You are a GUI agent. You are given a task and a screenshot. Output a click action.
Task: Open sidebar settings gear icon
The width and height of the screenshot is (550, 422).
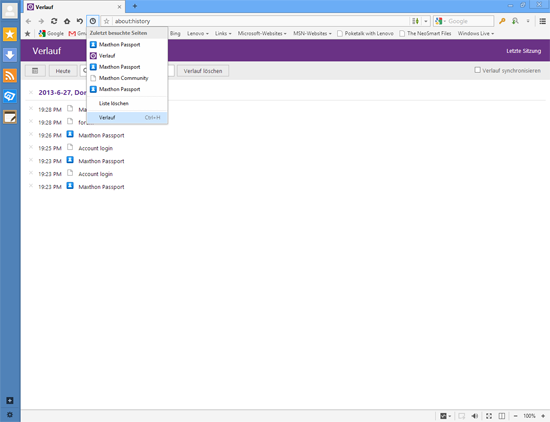[10, 415]
